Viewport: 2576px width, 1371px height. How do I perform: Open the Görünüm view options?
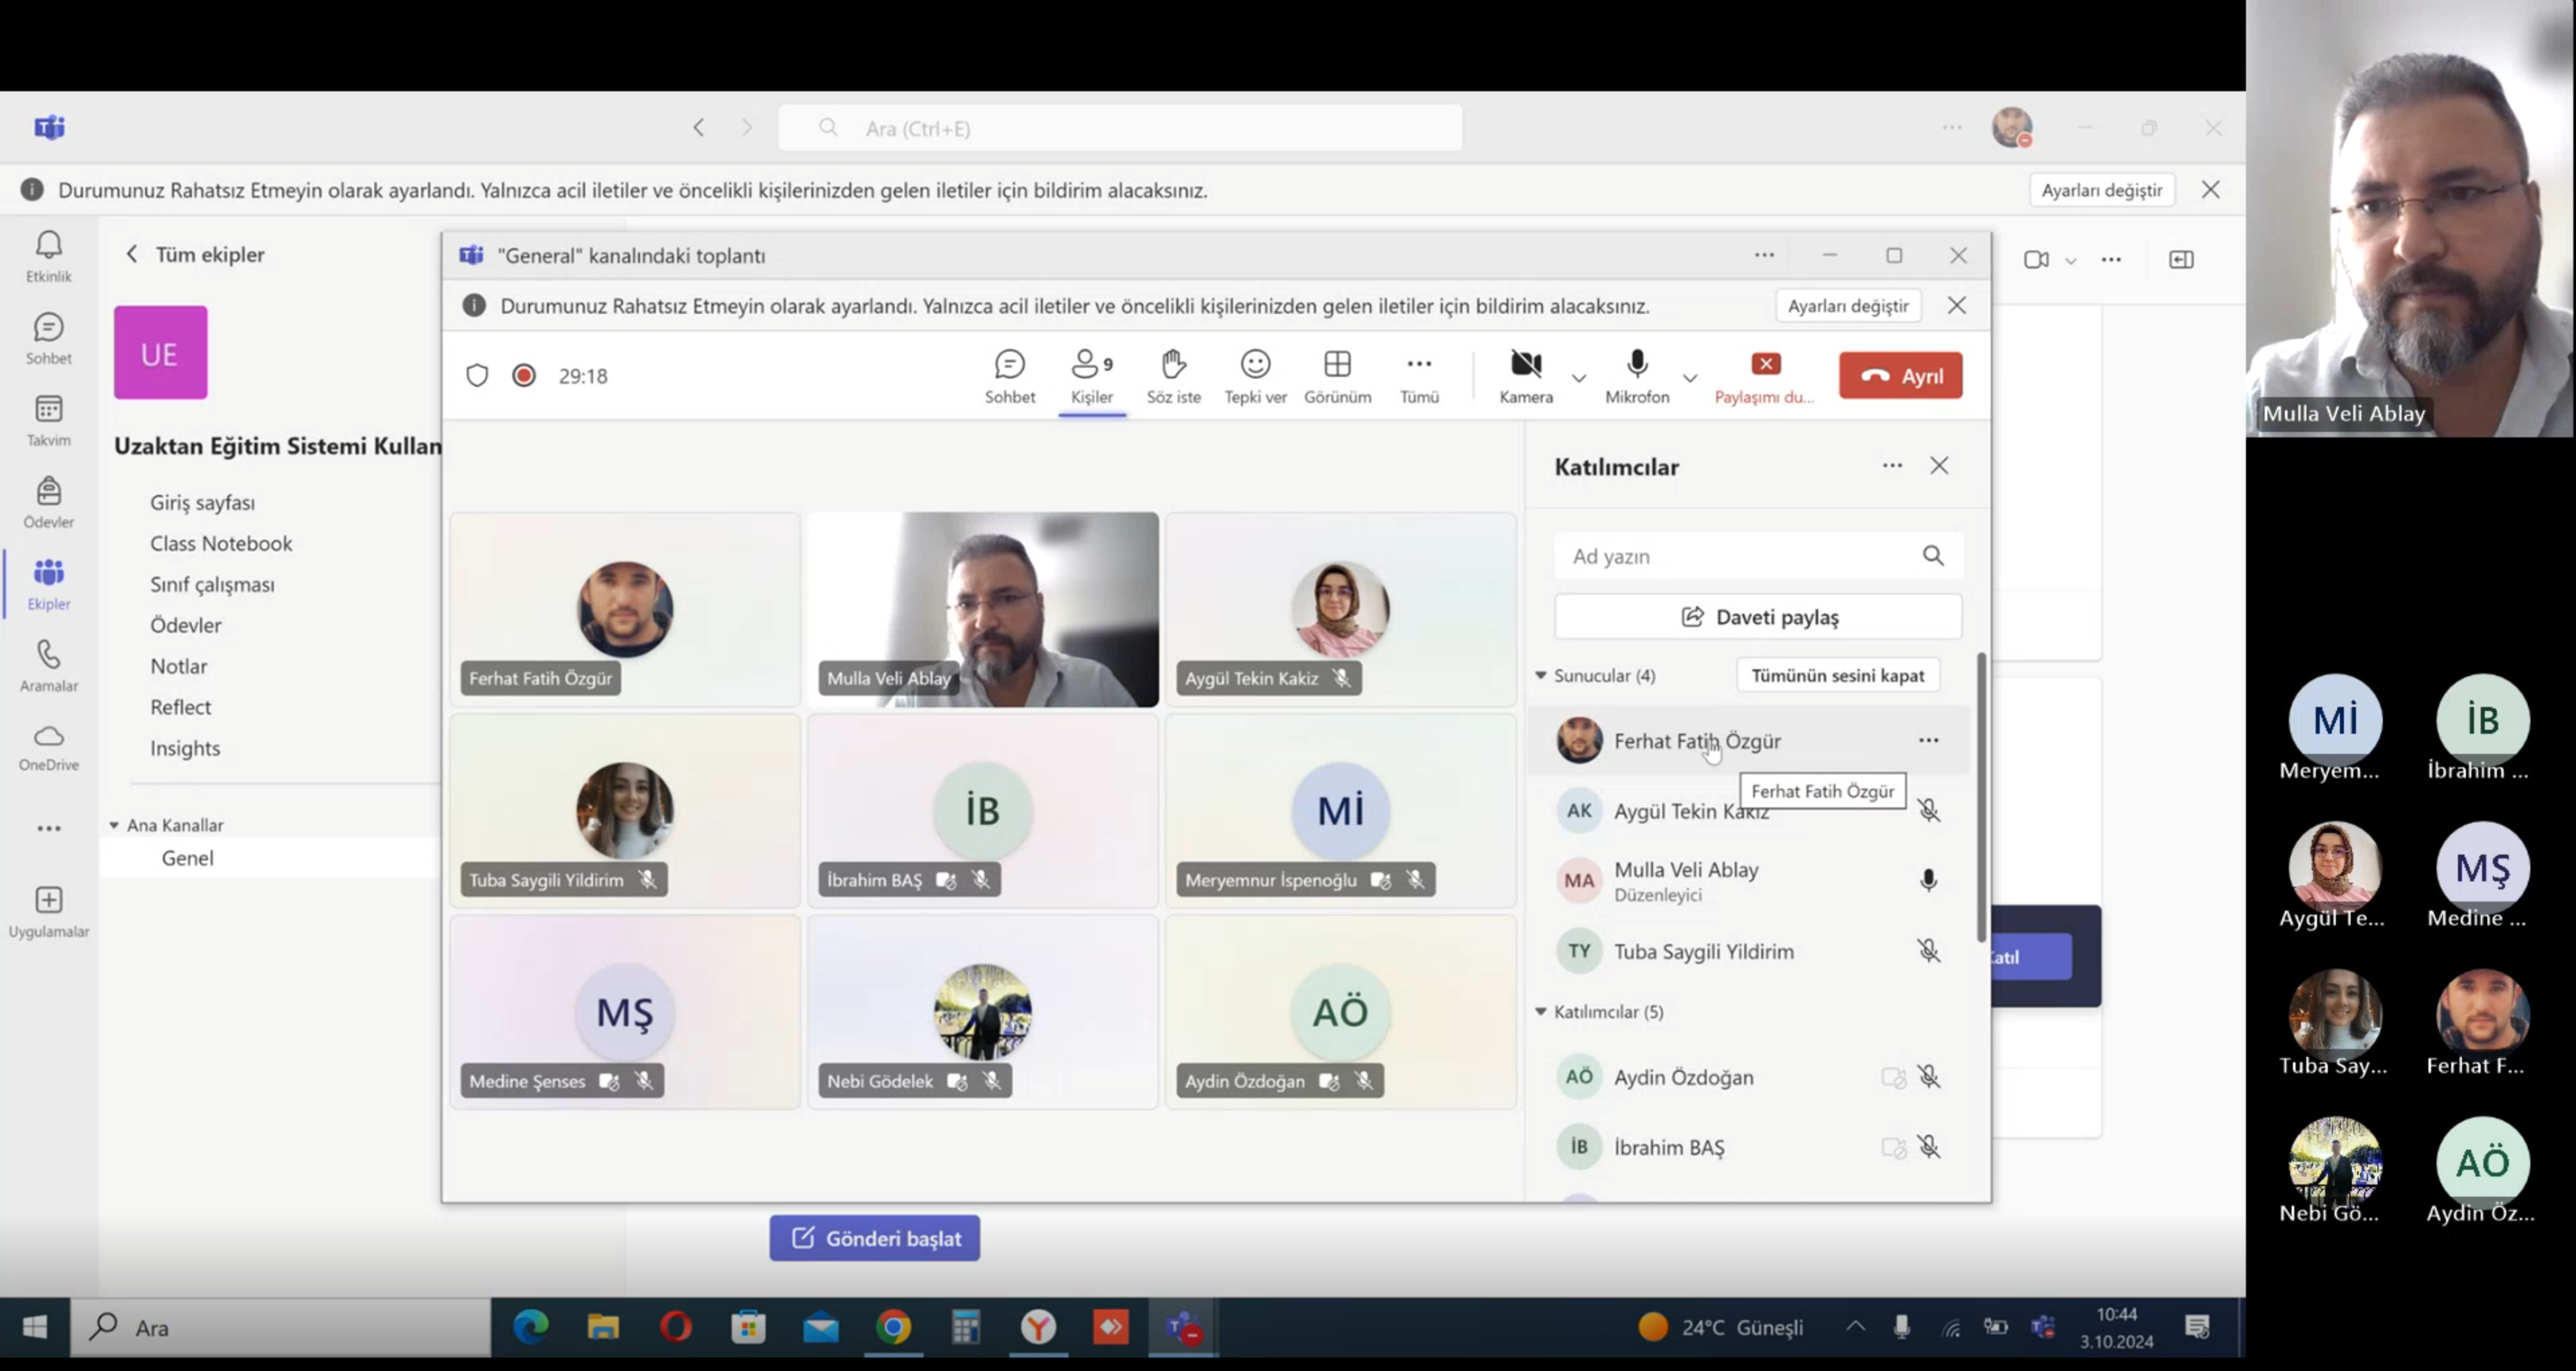click(1337, 375)
